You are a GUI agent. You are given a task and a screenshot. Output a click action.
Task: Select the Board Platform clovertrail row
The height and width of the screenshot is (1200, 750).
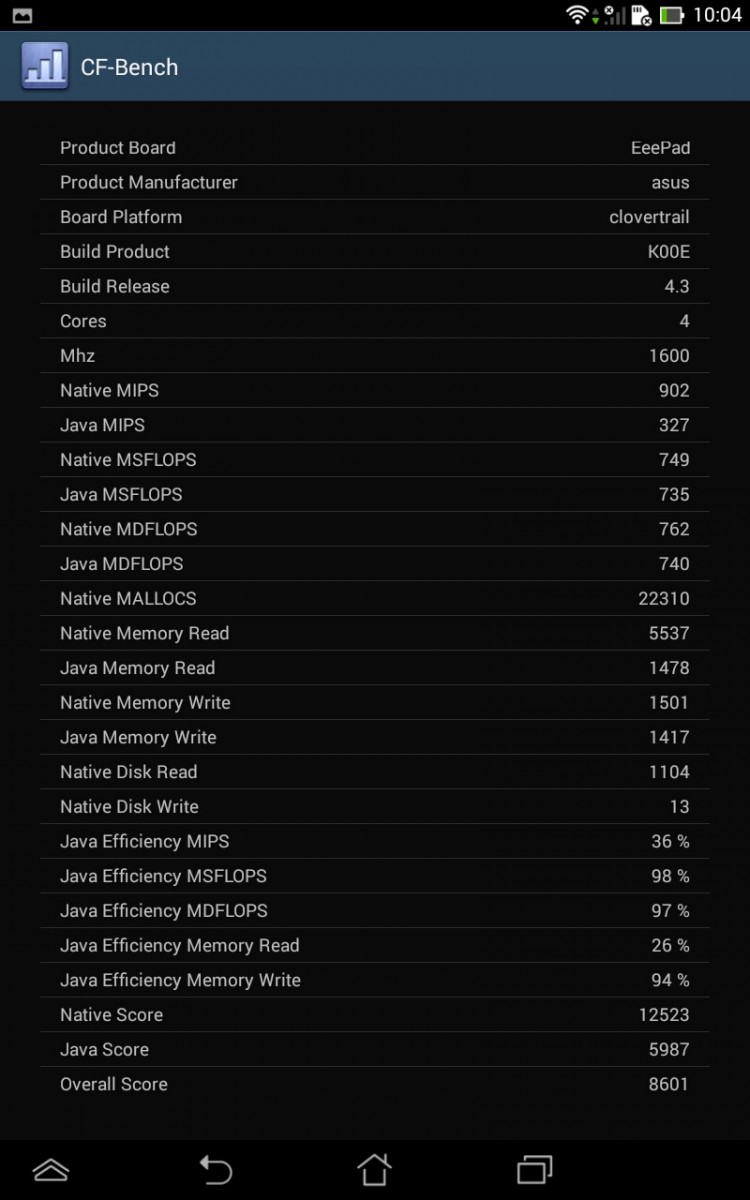(375, 217)
